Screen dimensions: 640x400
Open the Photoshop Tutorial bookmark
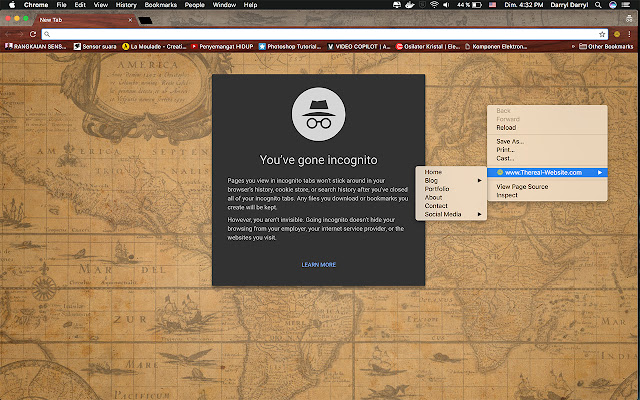[x=290, y=47]
